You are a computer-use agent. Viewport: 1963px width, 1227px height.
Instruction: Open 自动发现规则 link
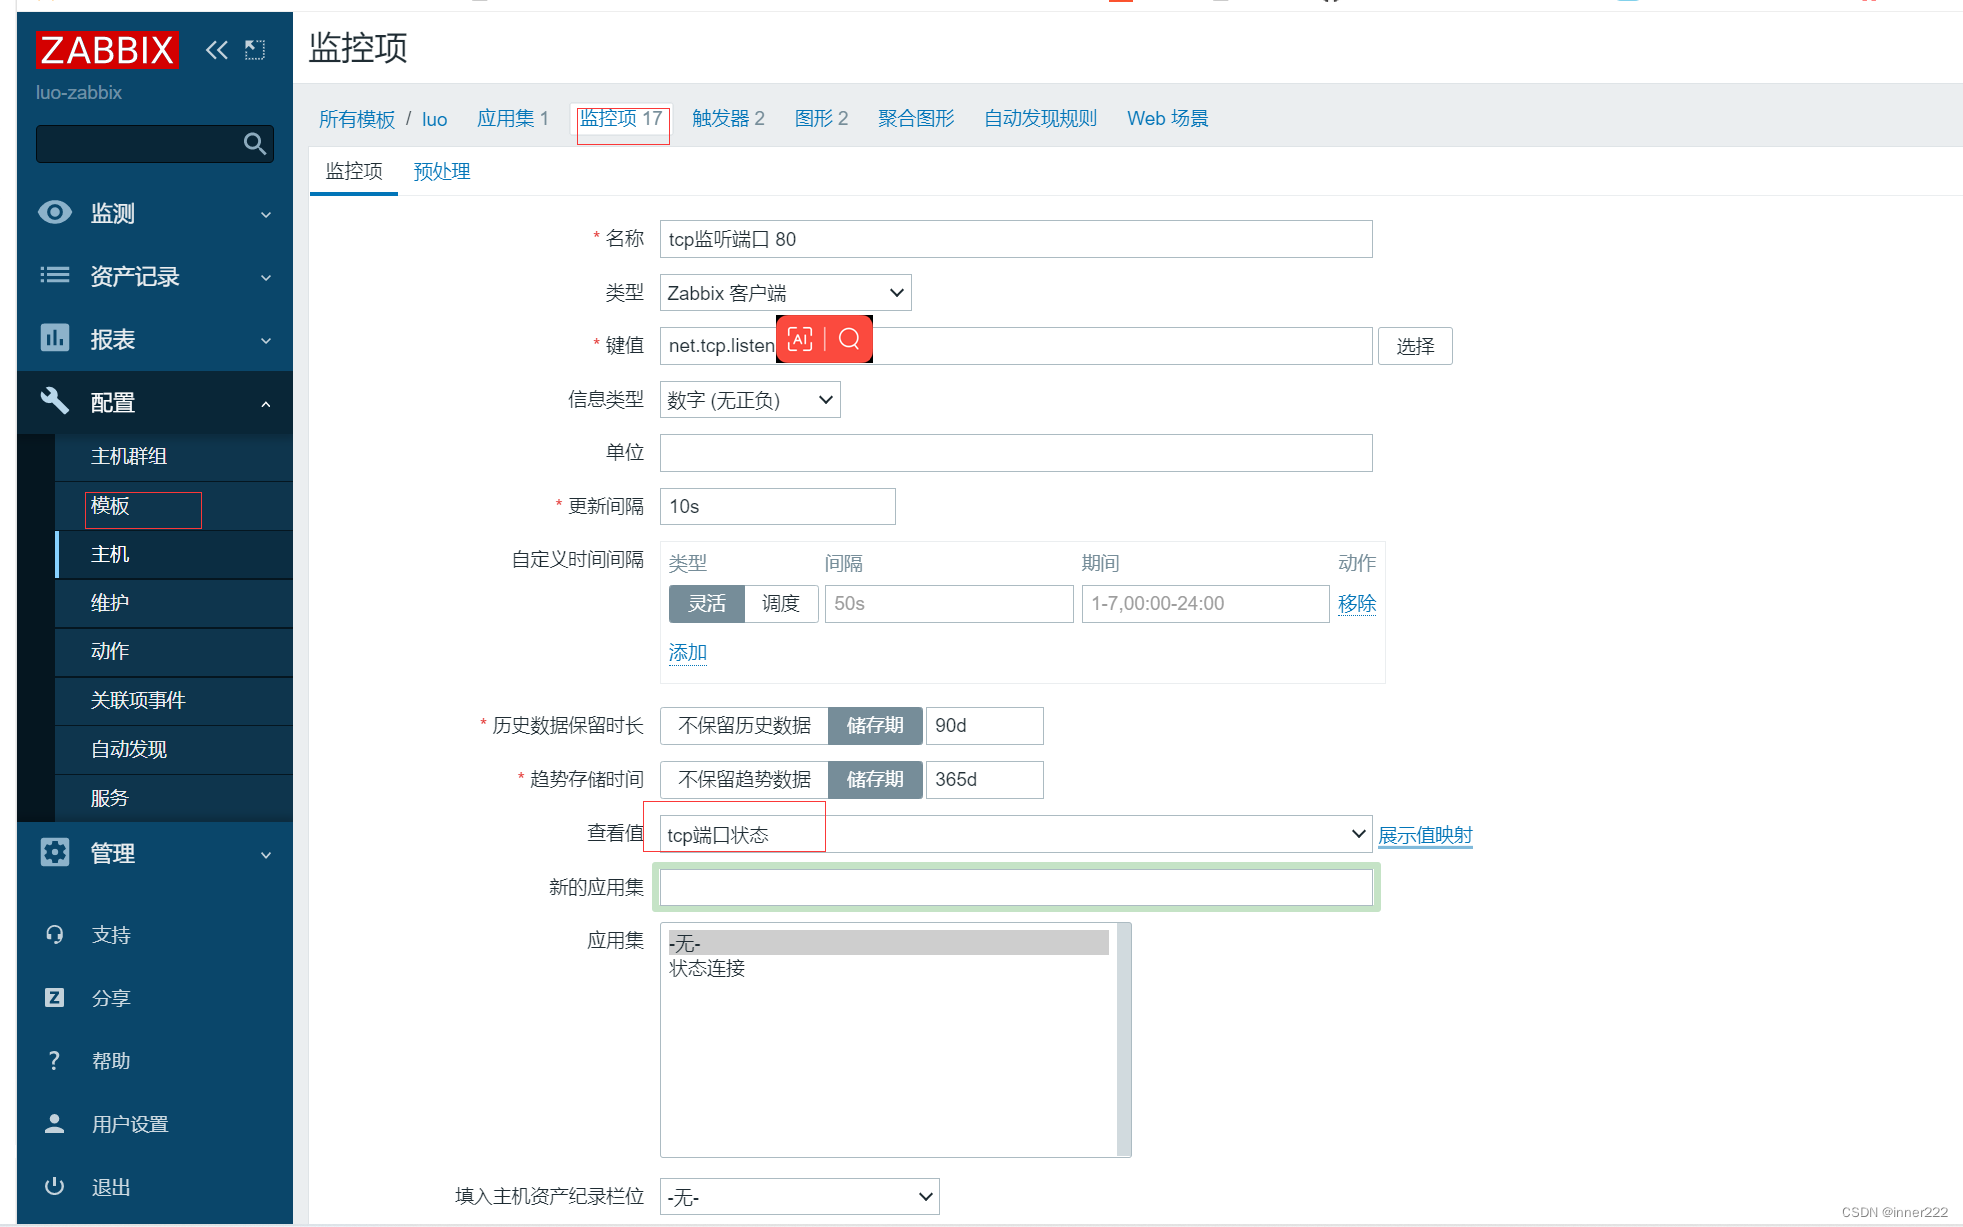click(x=1040, y=119)
